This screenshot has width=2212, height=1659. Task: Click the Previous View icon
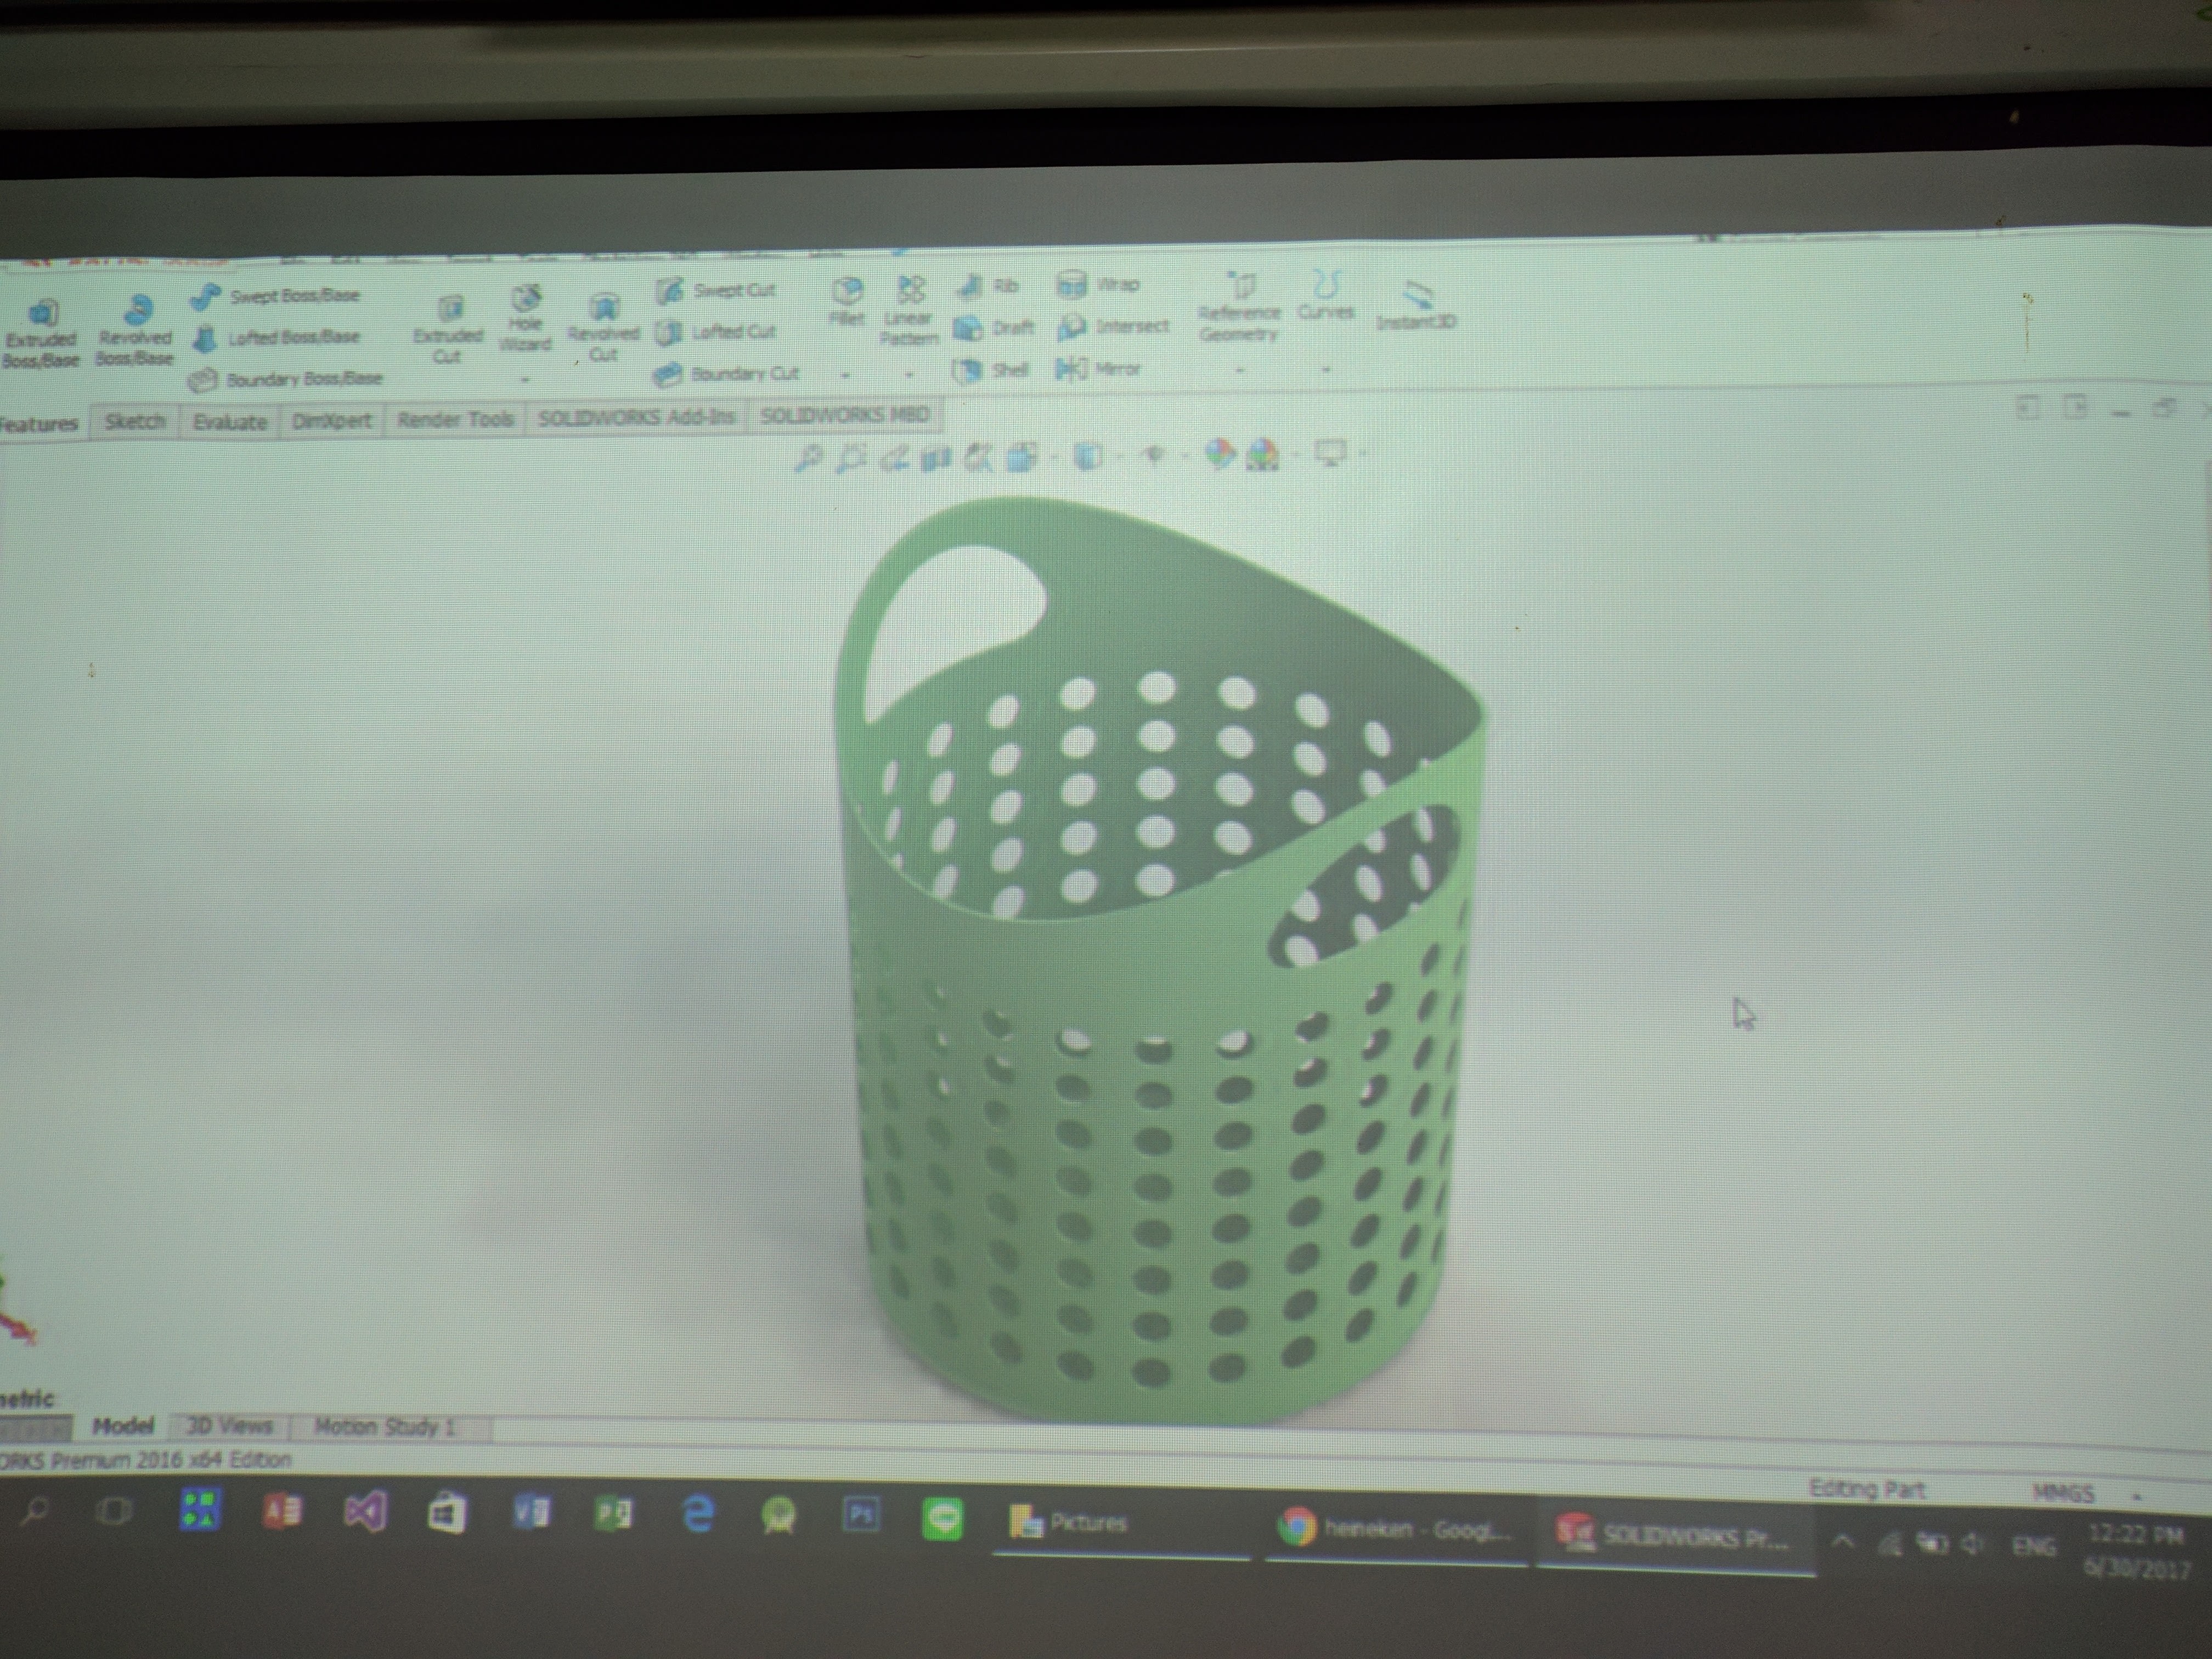pos(894,459)
